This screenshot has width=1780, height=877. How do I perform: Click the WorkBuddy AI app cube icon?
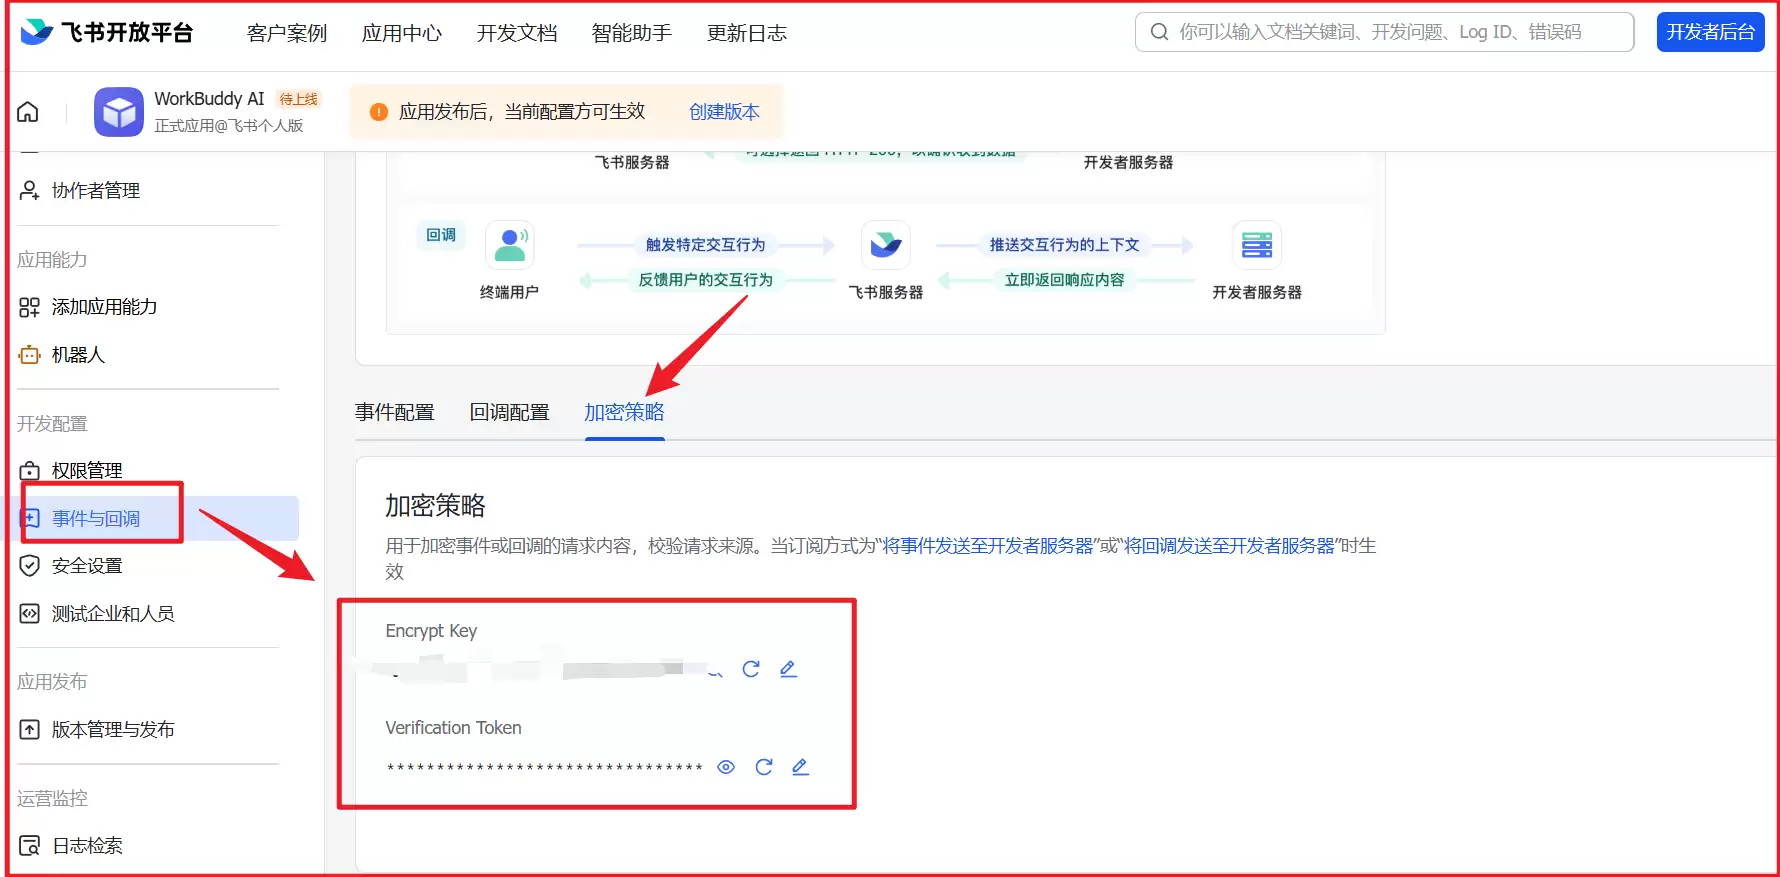(119, 112)
